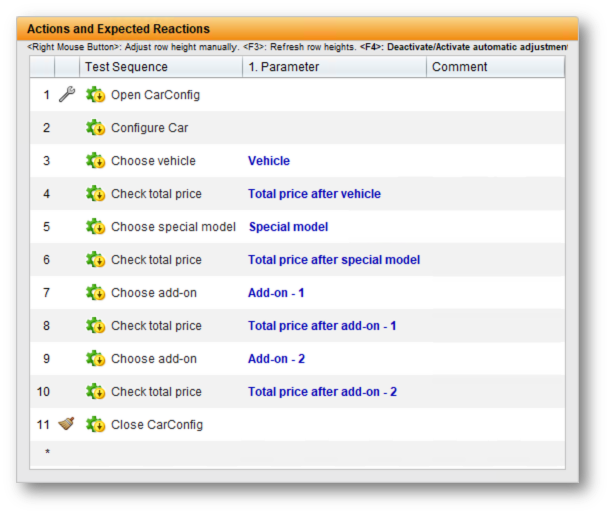Click row number 10
Viewport: 610px width, 514px height.
43,391
